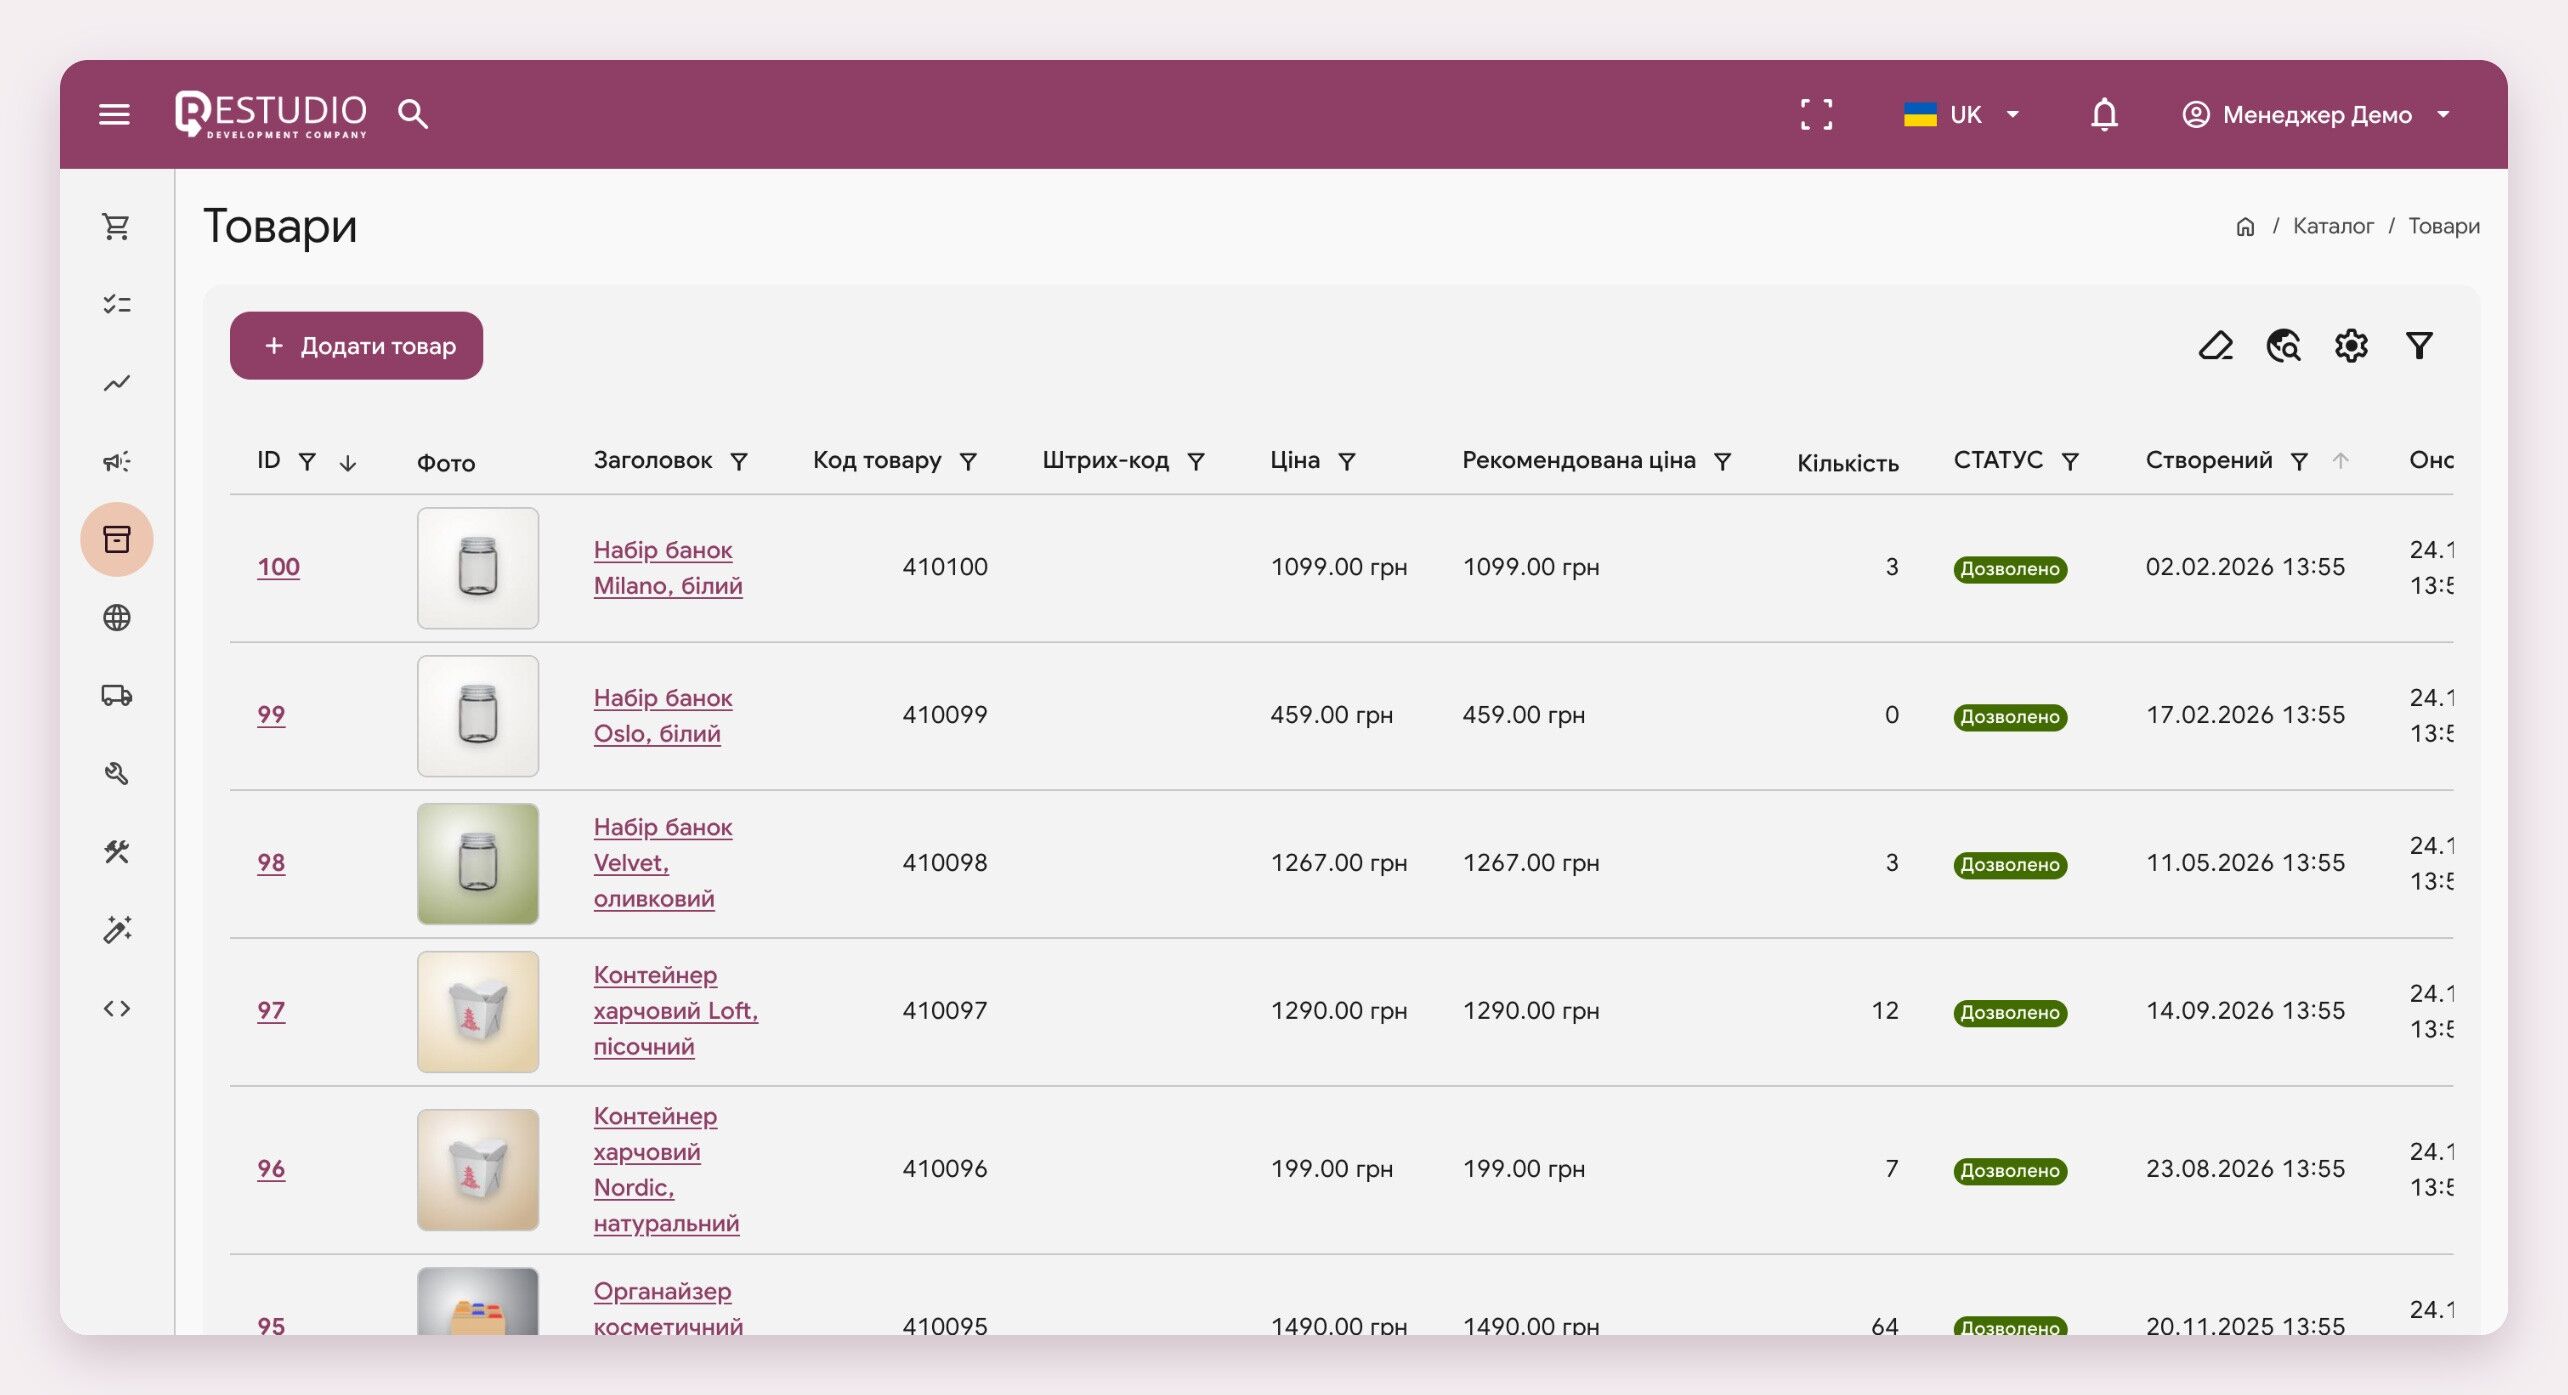
Task: Open Набір банок Oslo, білий link
Action: tap(663, 716)
